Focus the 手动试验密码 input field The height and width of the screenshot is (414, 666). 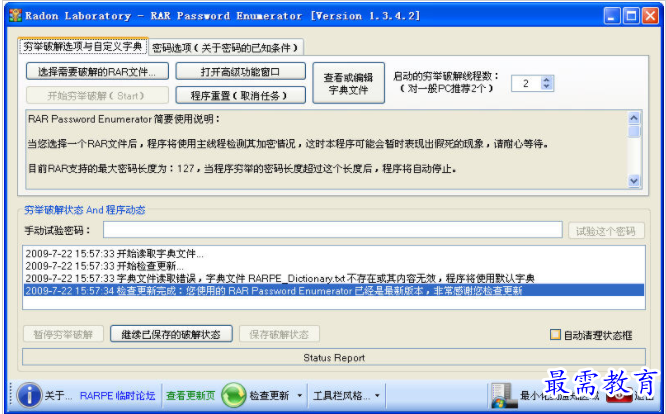pyautogui.click(x=333, y=230)
